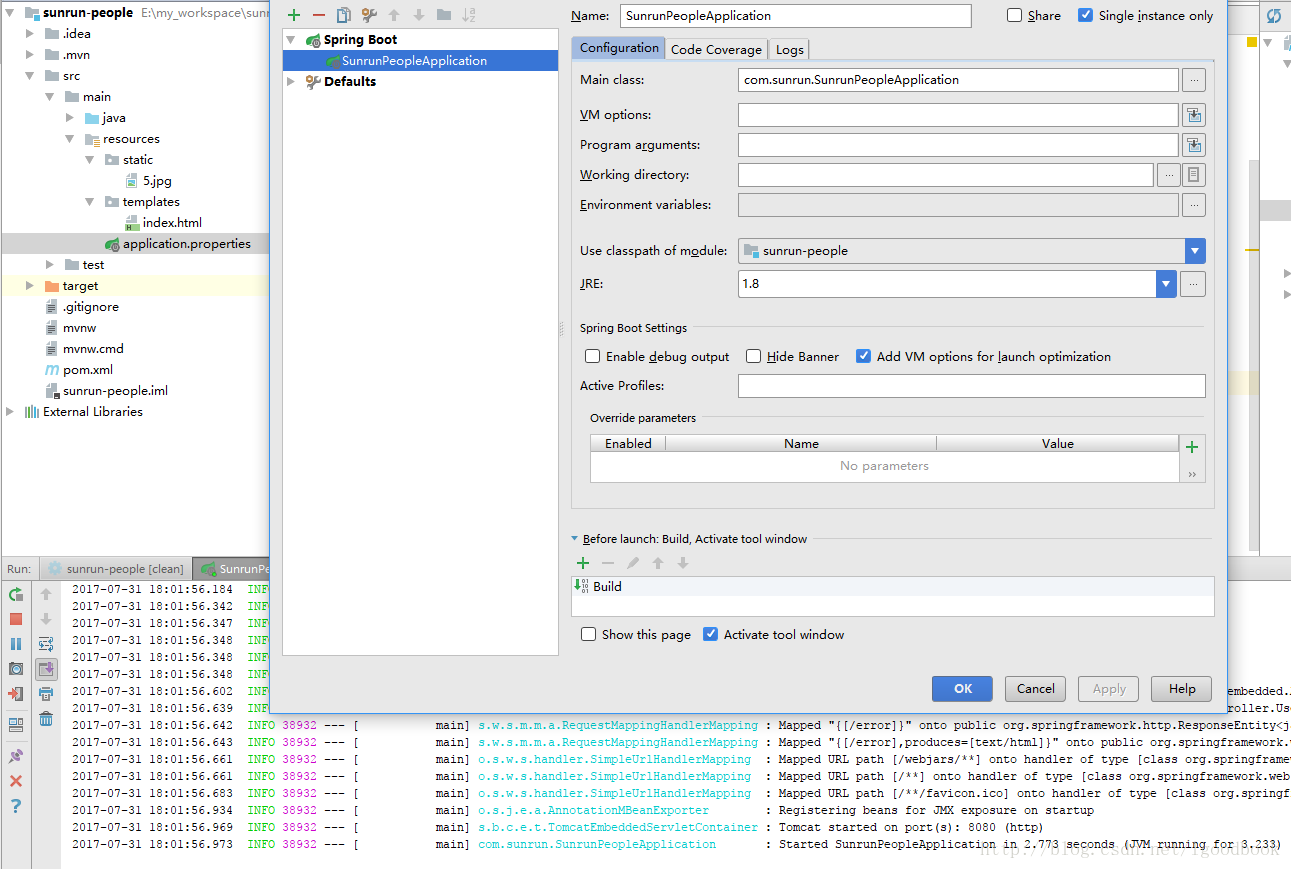The image size is (1291, 869).
Task: Edit Environment variables via ellipsis button
Action: (1193, 205)
